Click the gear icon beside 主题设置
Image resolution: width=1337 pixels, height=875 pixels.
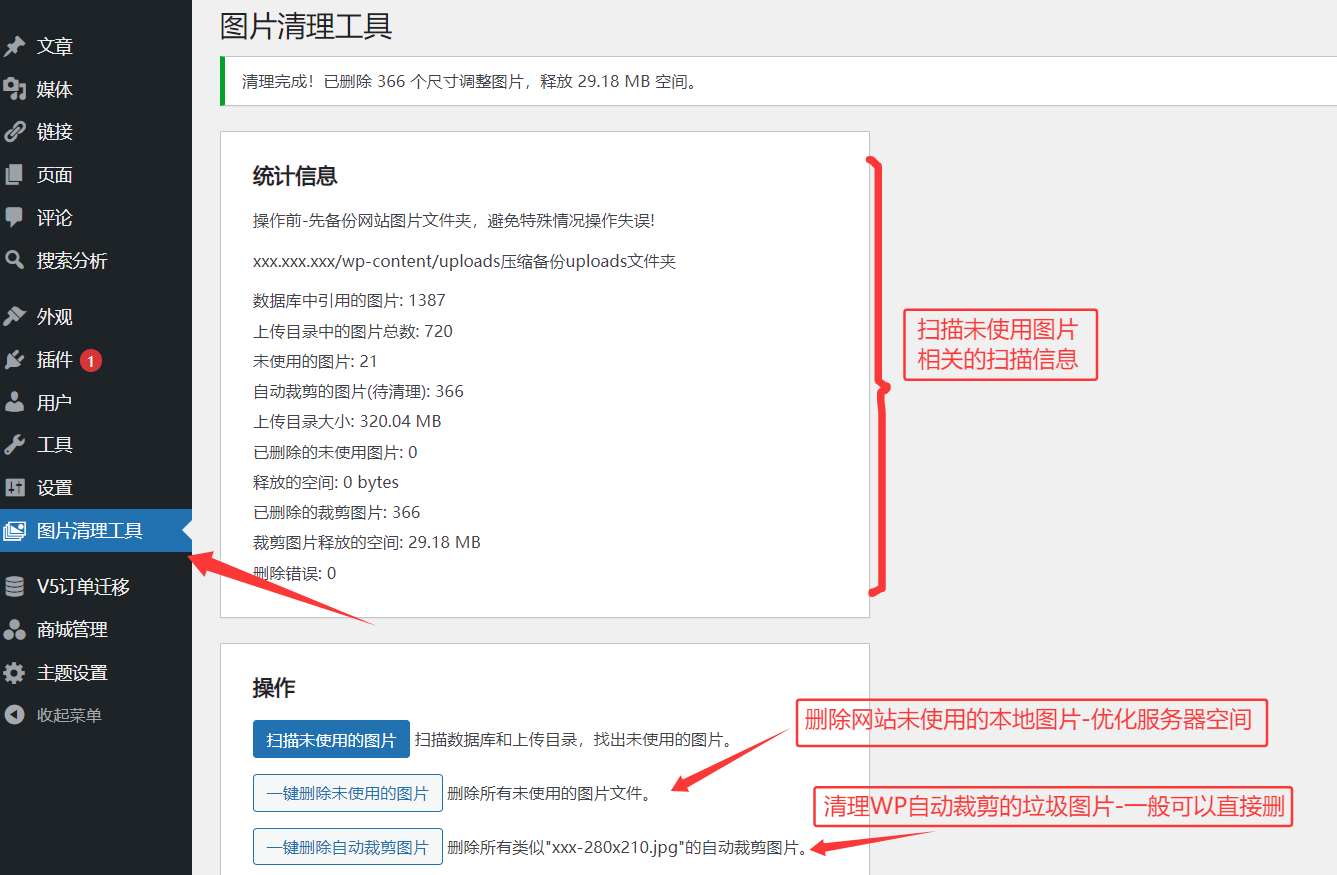point(15,673)
